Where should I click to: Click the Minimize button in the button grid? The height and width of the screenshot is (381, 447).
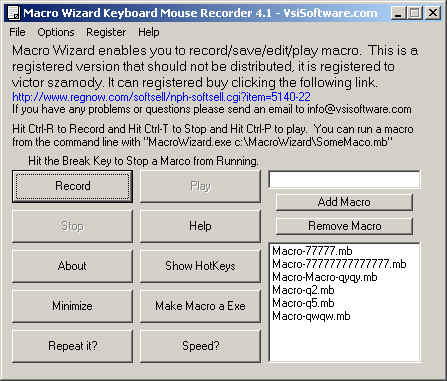(72, 306)
